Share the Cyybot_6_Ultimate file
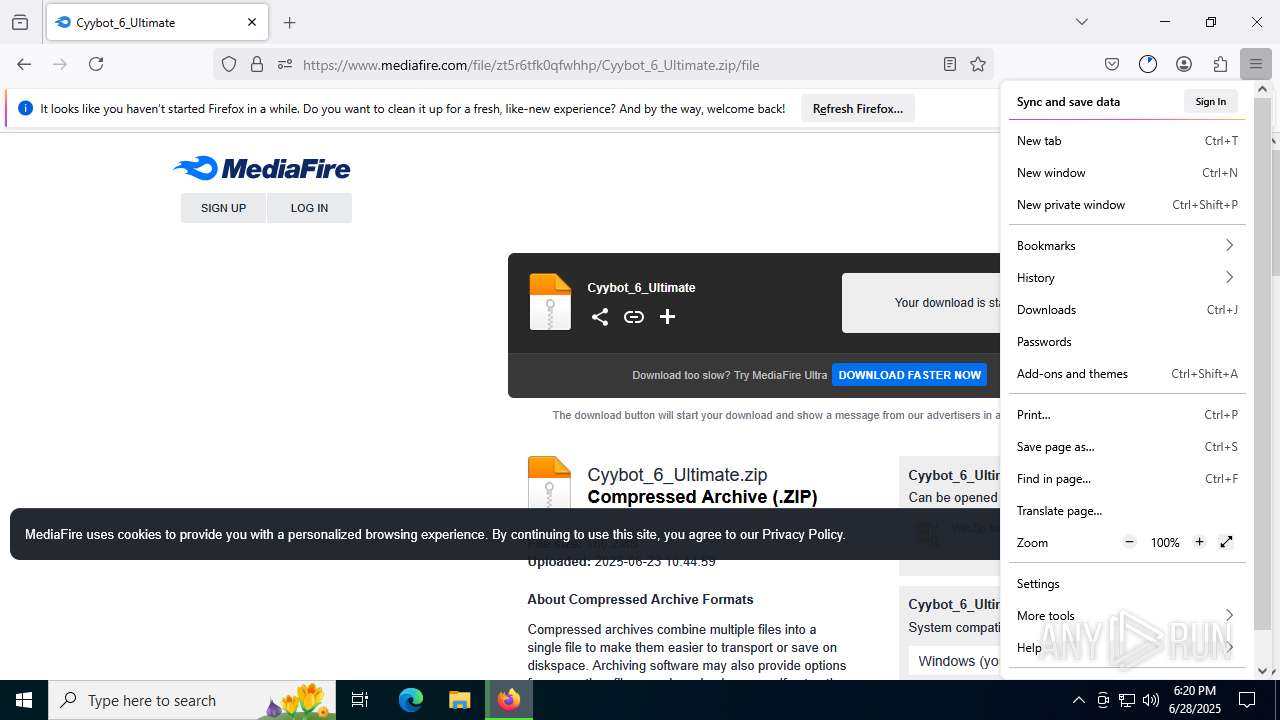The height and width of the screenshot is (720, 1280). pyautogui.click(x=600, y=317)
